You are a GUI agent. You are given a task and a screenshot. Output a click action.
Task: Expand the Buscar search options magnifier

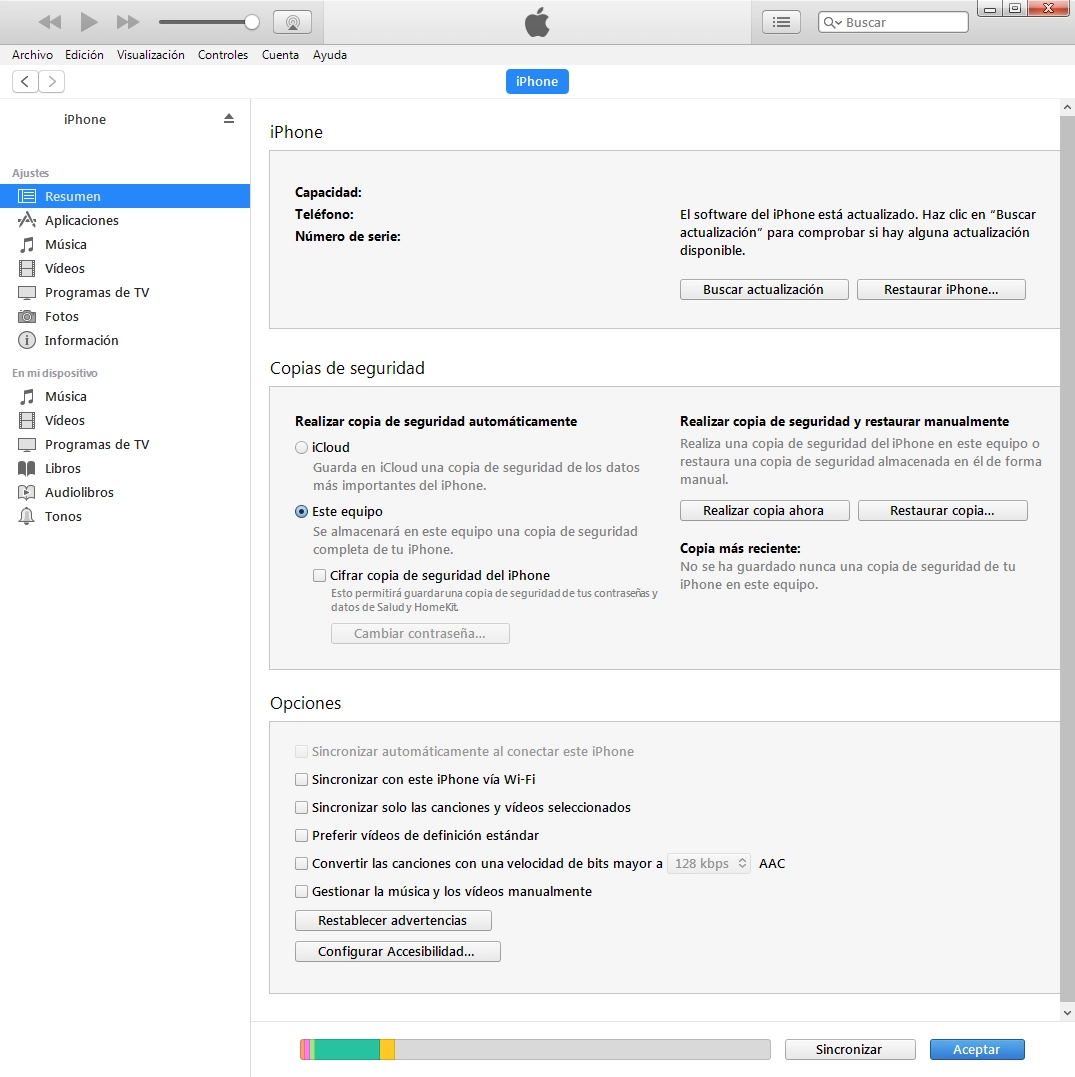point(833,22)
